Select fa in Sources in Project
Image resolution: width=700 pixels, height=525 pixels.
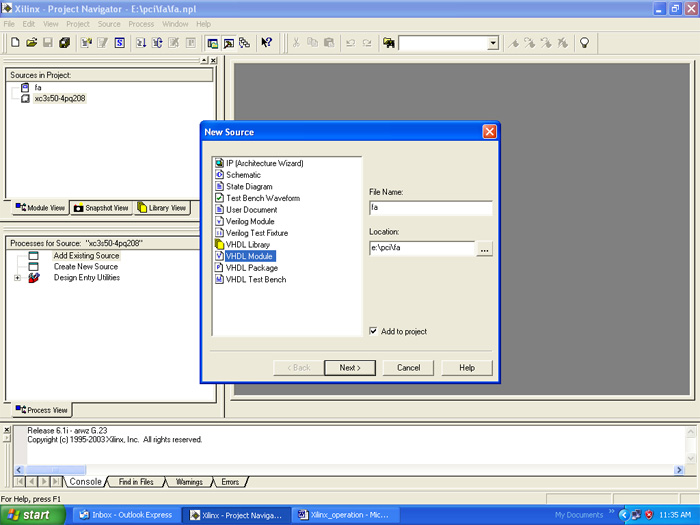tap(38, 88)
